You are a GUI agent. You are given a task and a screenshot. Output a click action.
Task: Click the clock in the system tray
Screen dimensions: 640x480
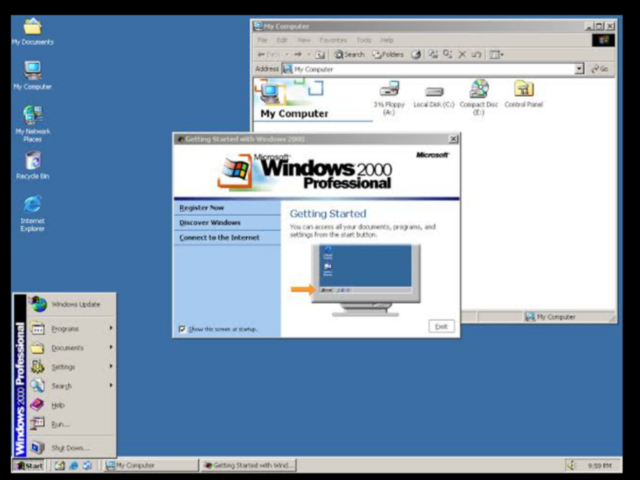coord(599,465)
